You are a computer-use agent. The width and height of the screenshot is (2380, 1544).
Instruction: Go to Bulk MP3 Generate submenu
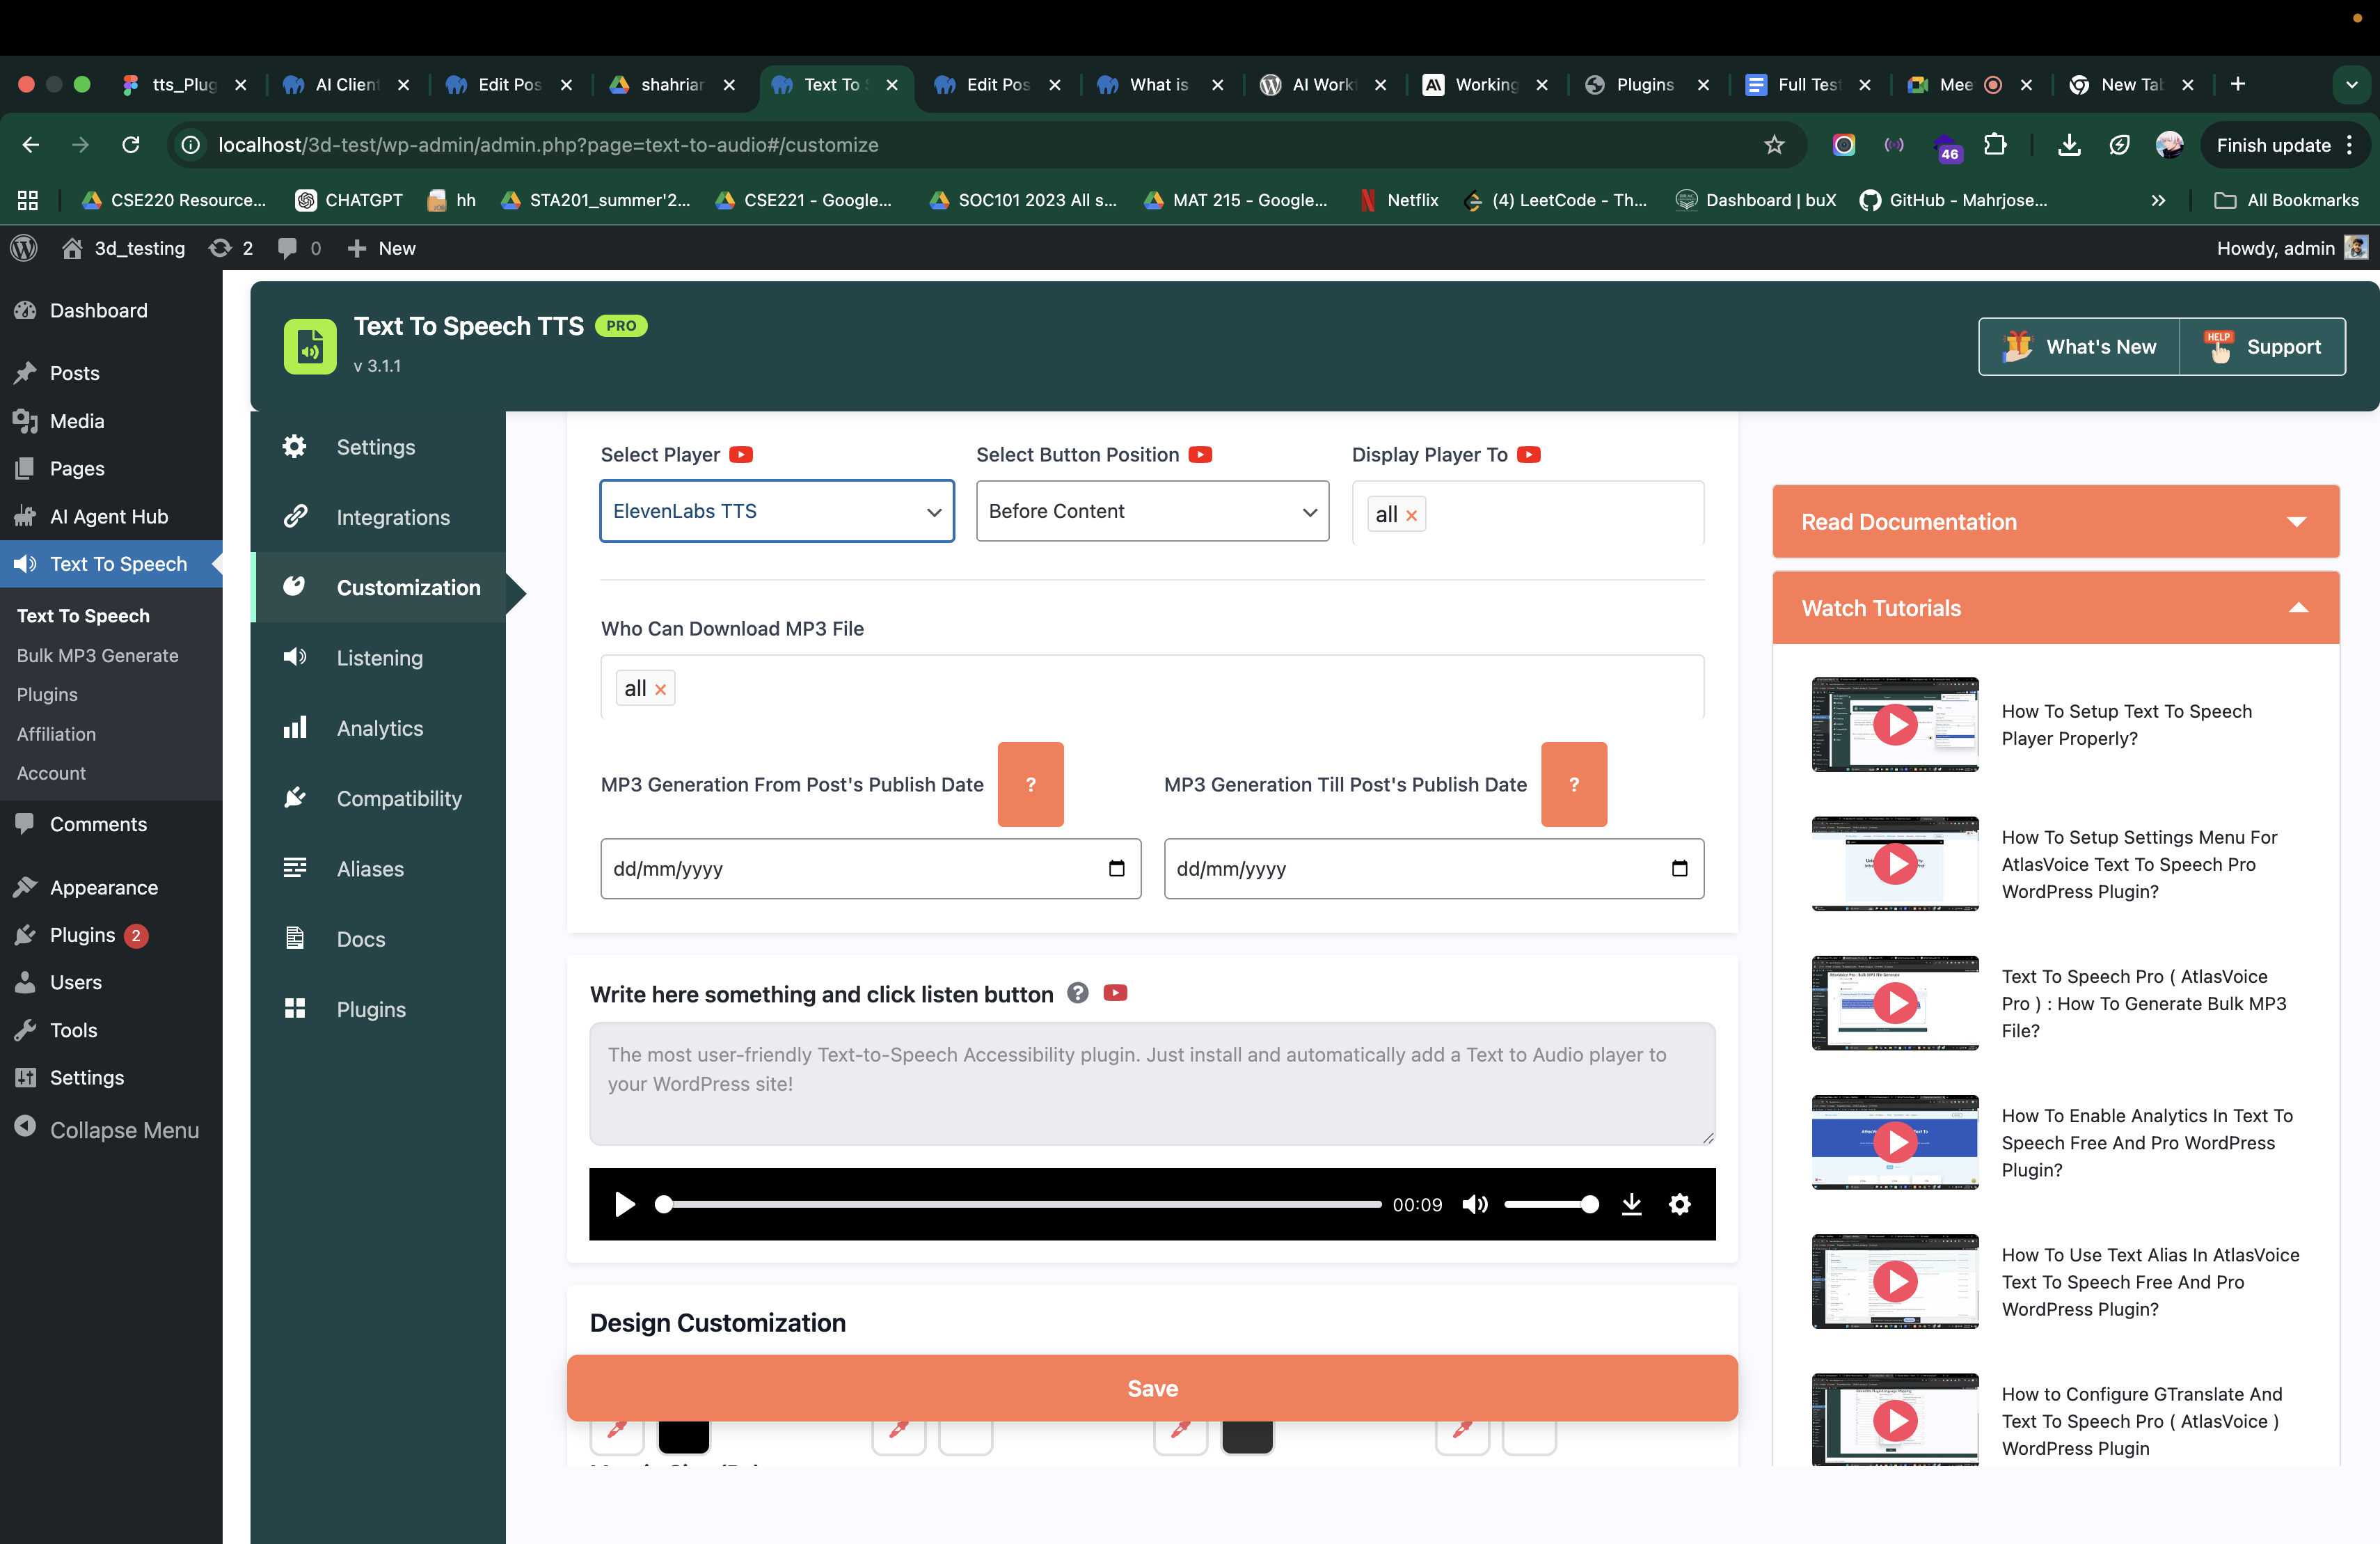(97, 655)
